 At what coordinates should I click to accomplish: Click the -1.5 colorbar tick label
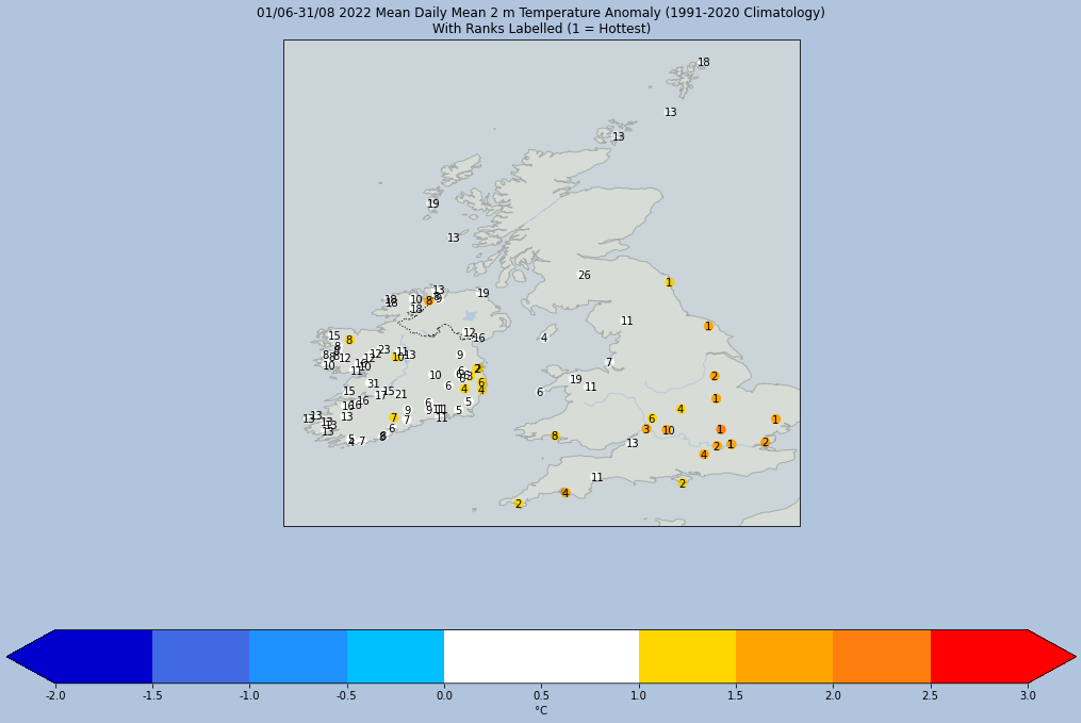pos(152,695)
